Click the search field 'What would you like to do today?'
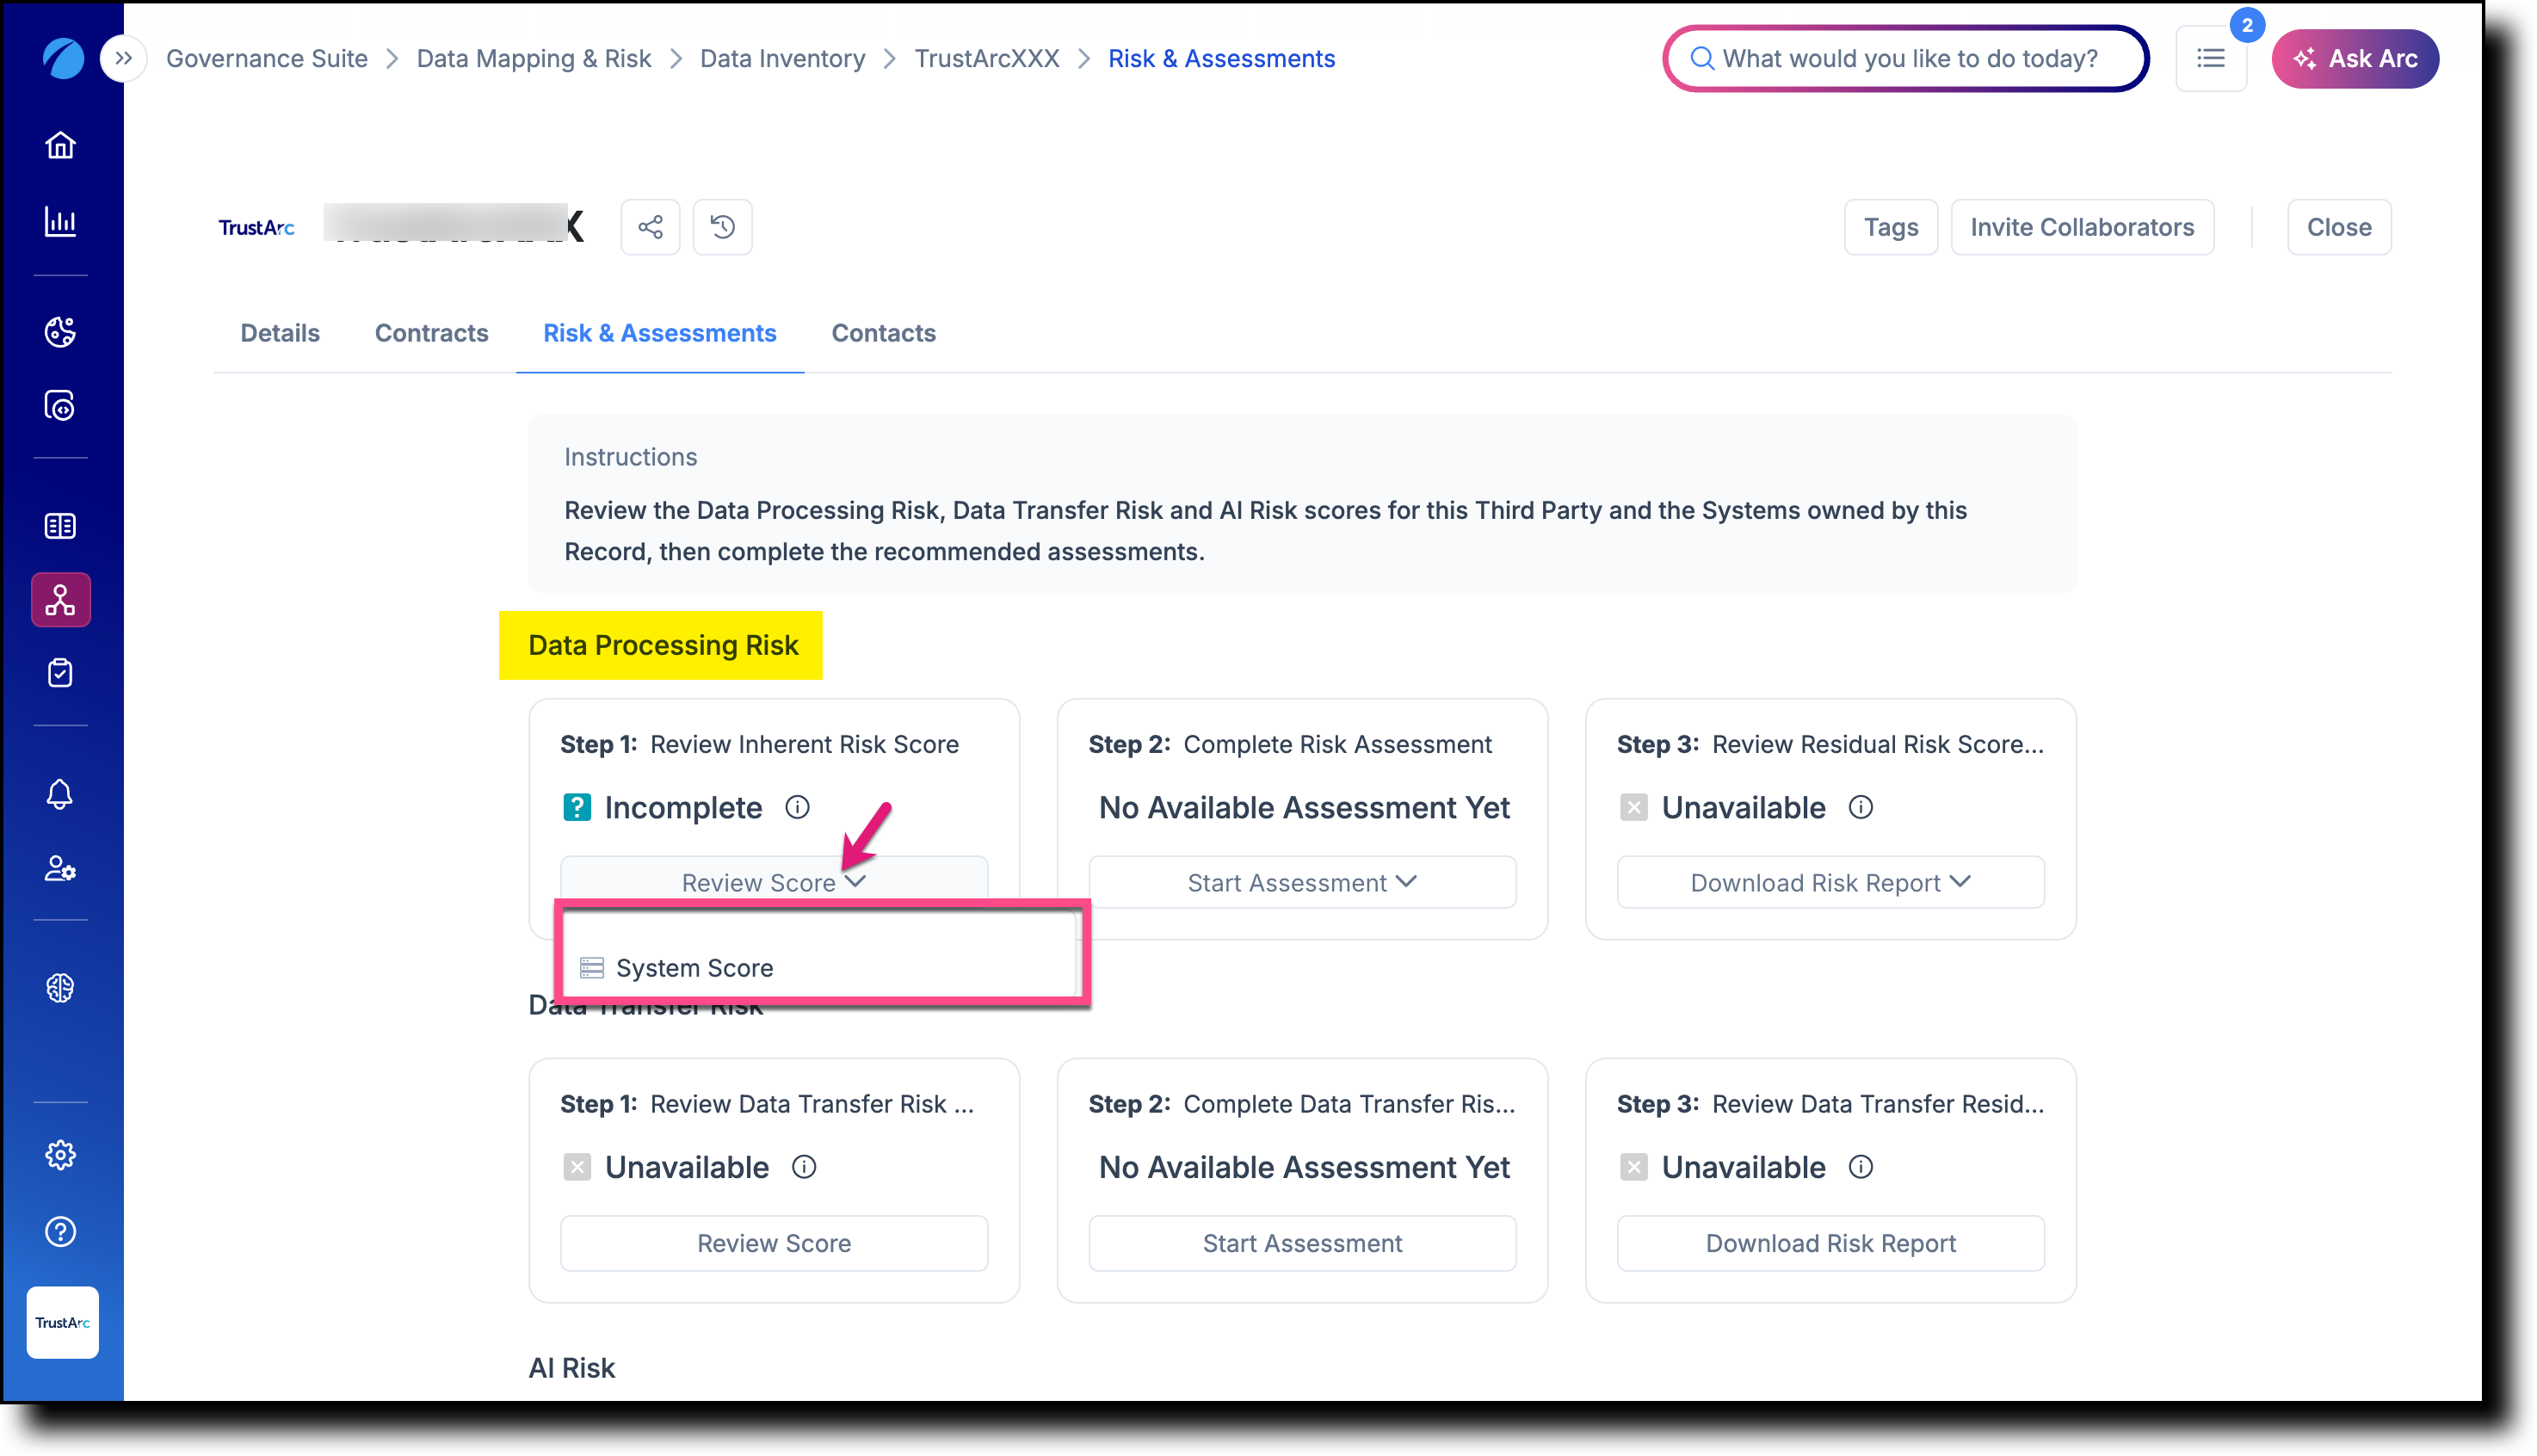2537x1456 pixels. pos(1906,58)
